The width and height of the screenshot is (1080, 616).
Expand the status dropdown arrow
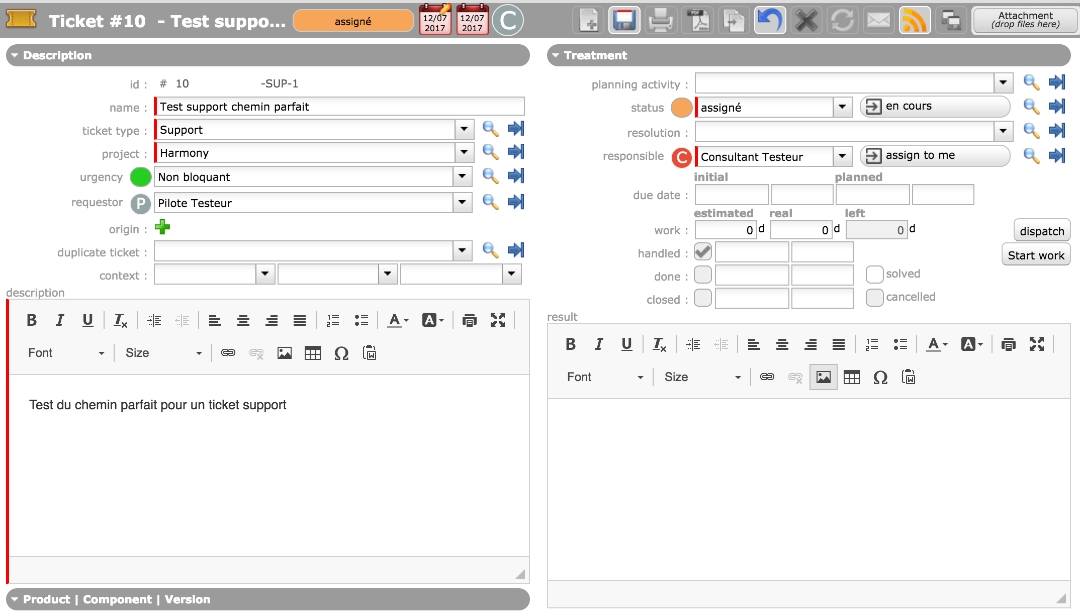843,107
